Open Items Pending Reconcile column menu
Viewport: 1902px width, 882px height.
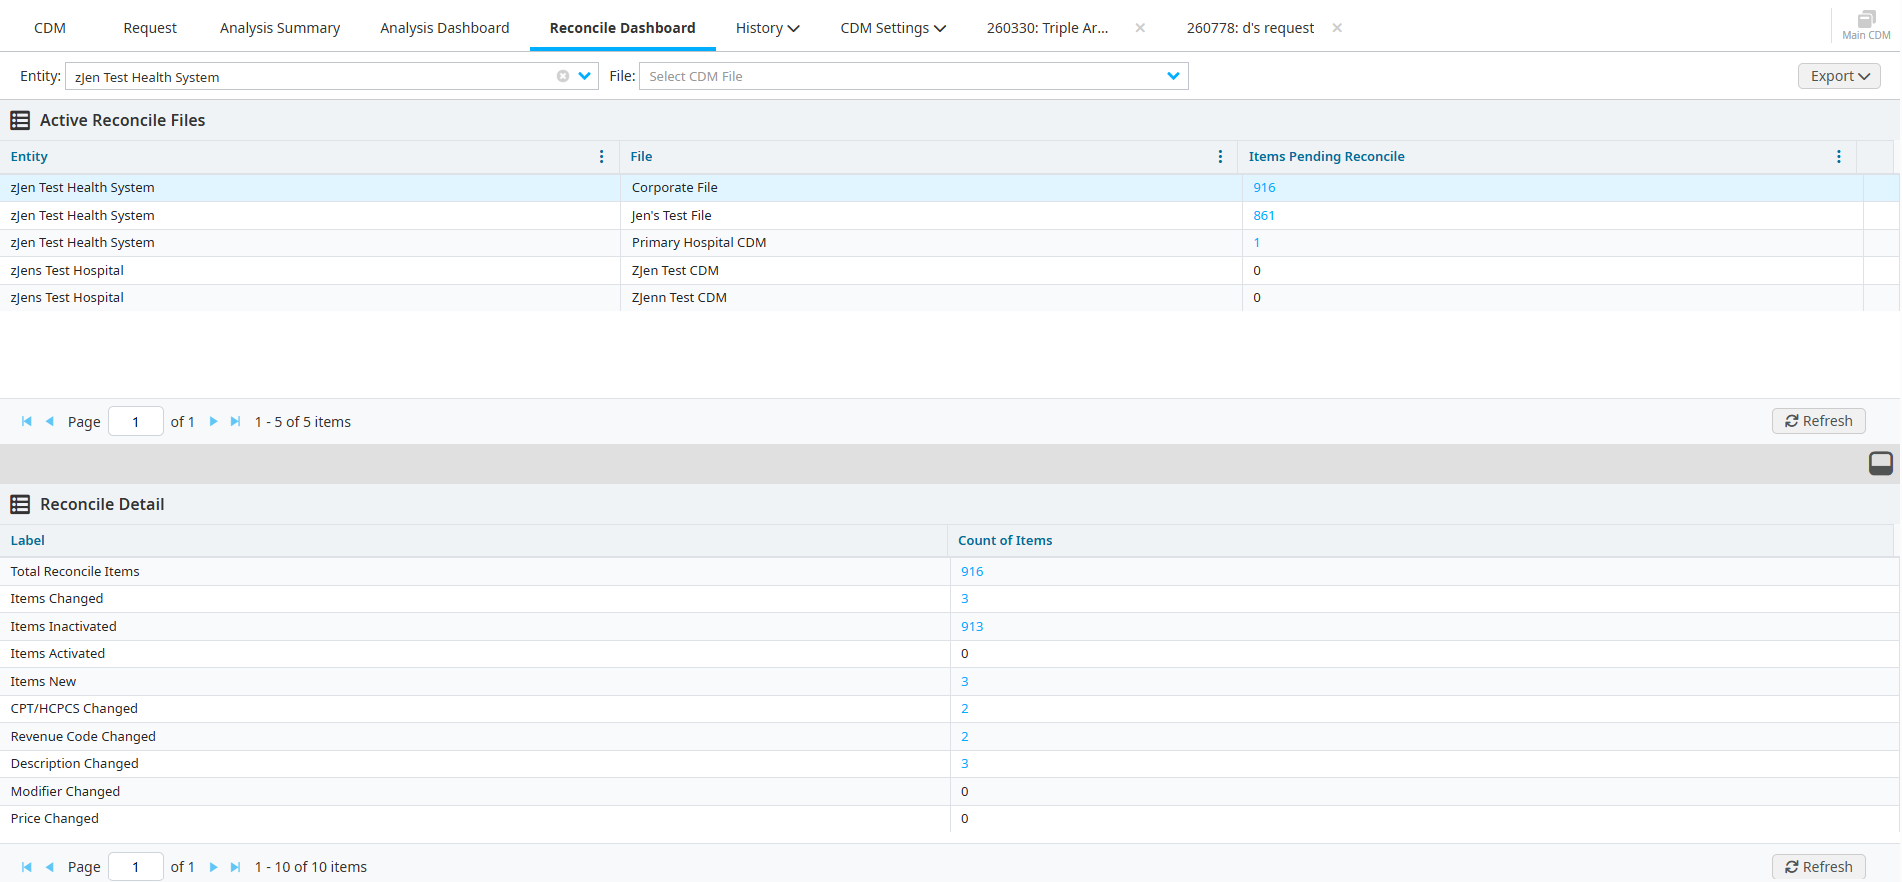click(1838, 157)
